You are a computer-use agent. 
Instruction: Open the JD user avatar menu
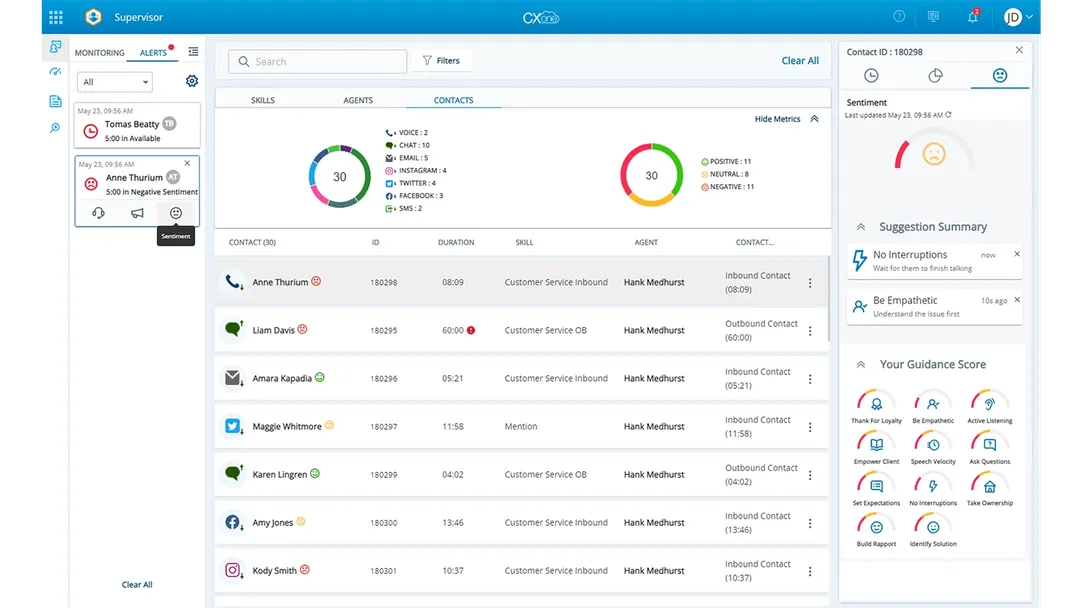point(1017,17)
